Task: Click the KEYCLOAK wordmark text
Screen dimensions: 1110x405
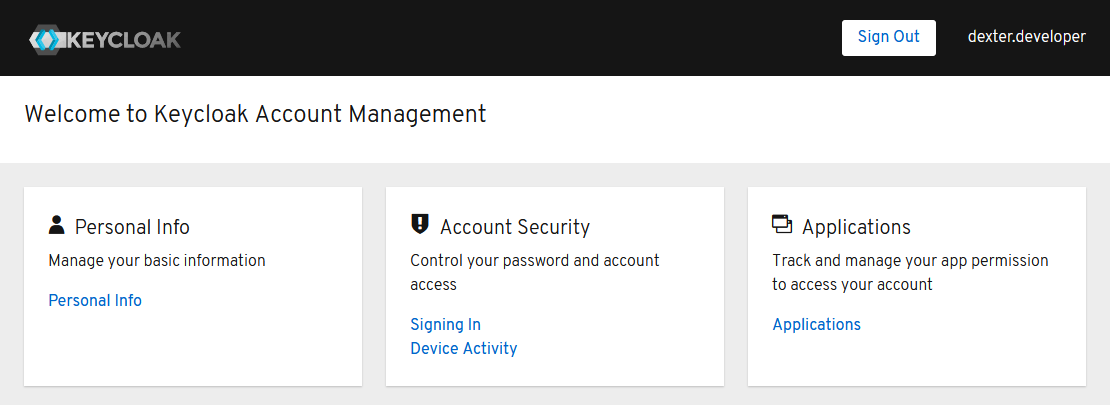Action: pos(123,40)
